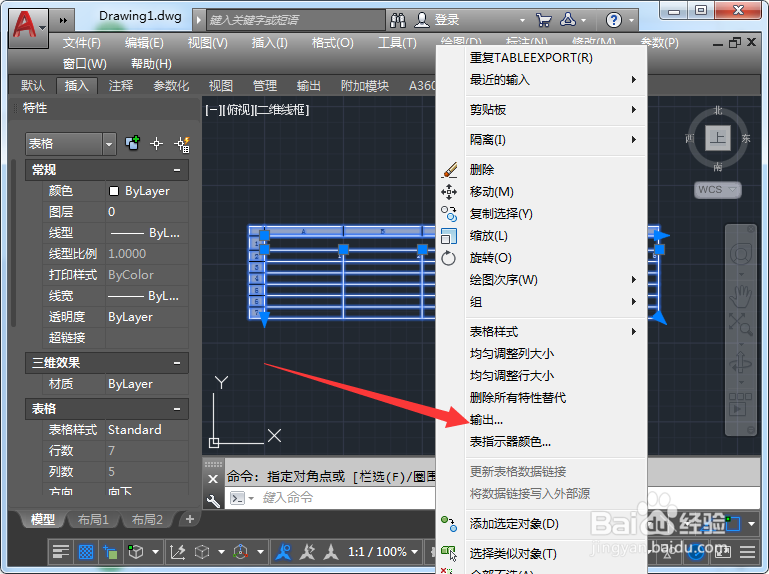Viewport: 769px width, 574px height.
Task: Open the annotation scale 1:1 / 100% dropdown
Action: tap(383, 552)
